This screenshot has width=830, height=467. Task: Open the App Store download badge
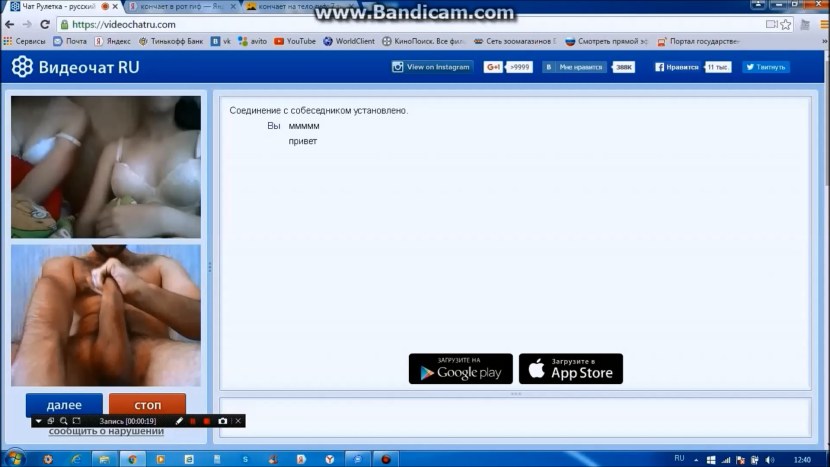click(571, 368)
